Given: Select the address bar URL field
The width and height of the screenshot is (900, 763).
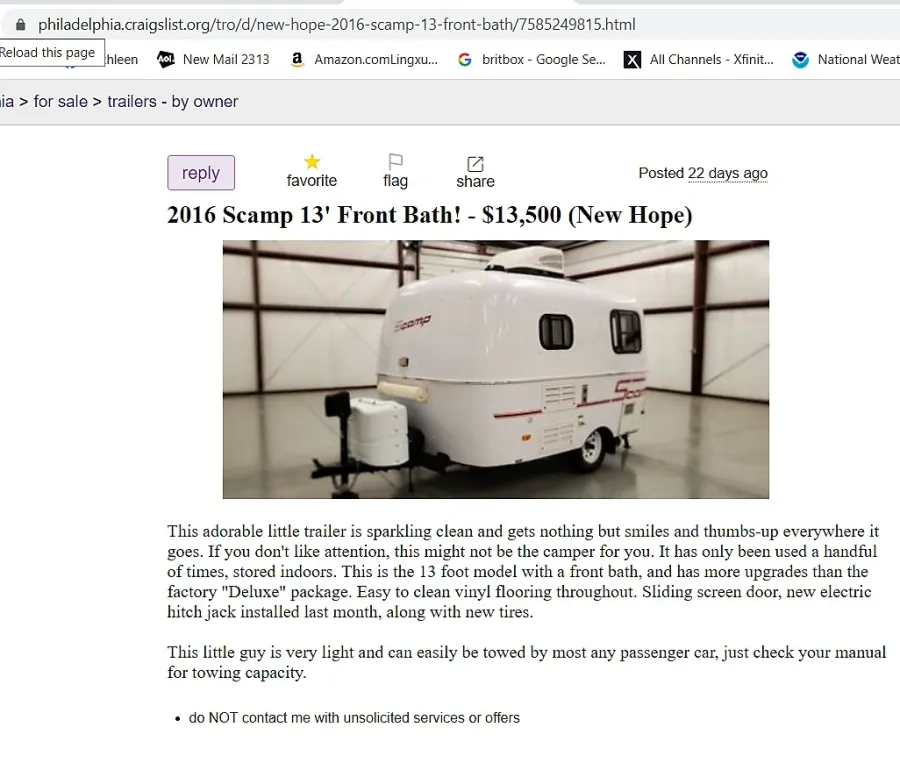Looking at the screenshot, I should 336,25.
